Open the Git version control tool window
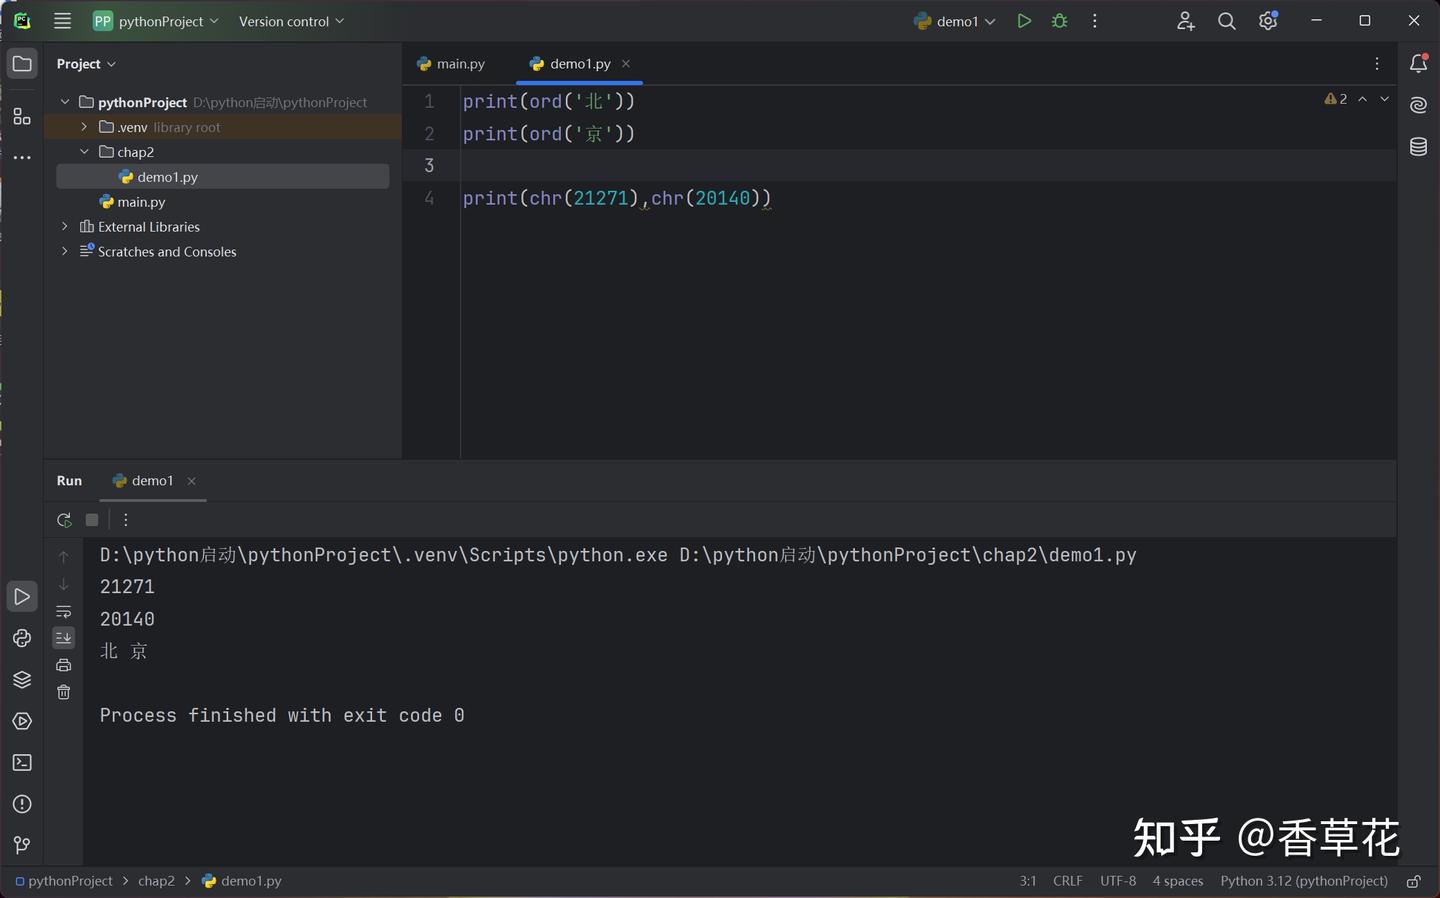 click(22, 846)
